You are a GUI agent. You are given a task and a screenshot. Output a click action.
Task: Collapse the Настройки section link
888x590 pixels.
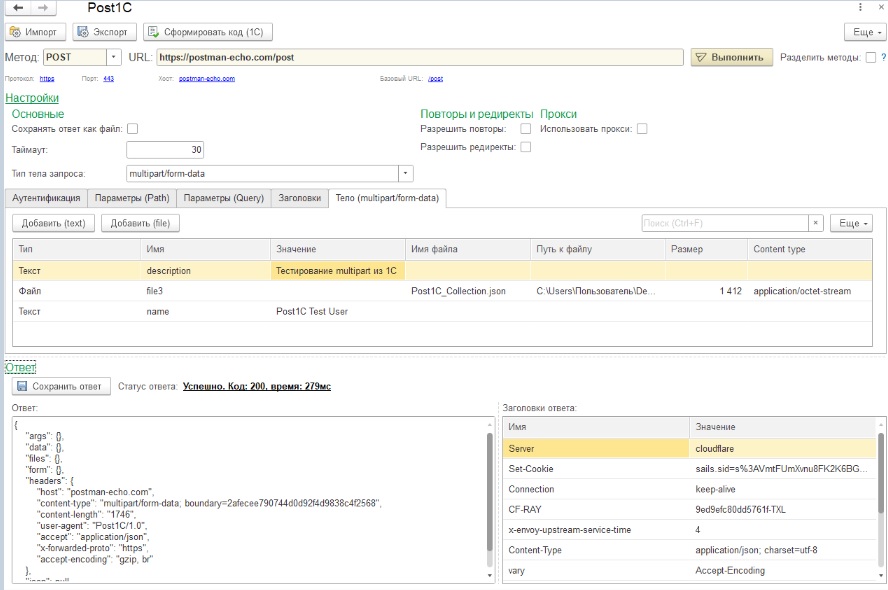(x=32, y=98)
